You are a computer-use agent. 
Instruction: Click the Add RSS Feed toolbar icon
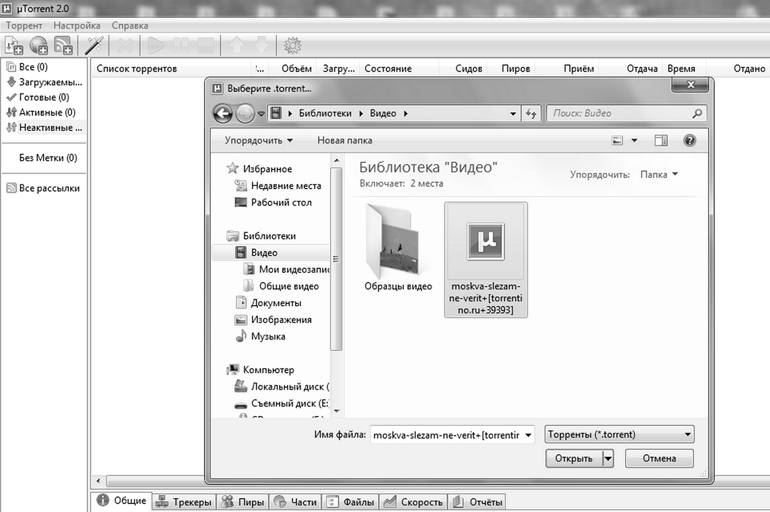coord(63,46)
